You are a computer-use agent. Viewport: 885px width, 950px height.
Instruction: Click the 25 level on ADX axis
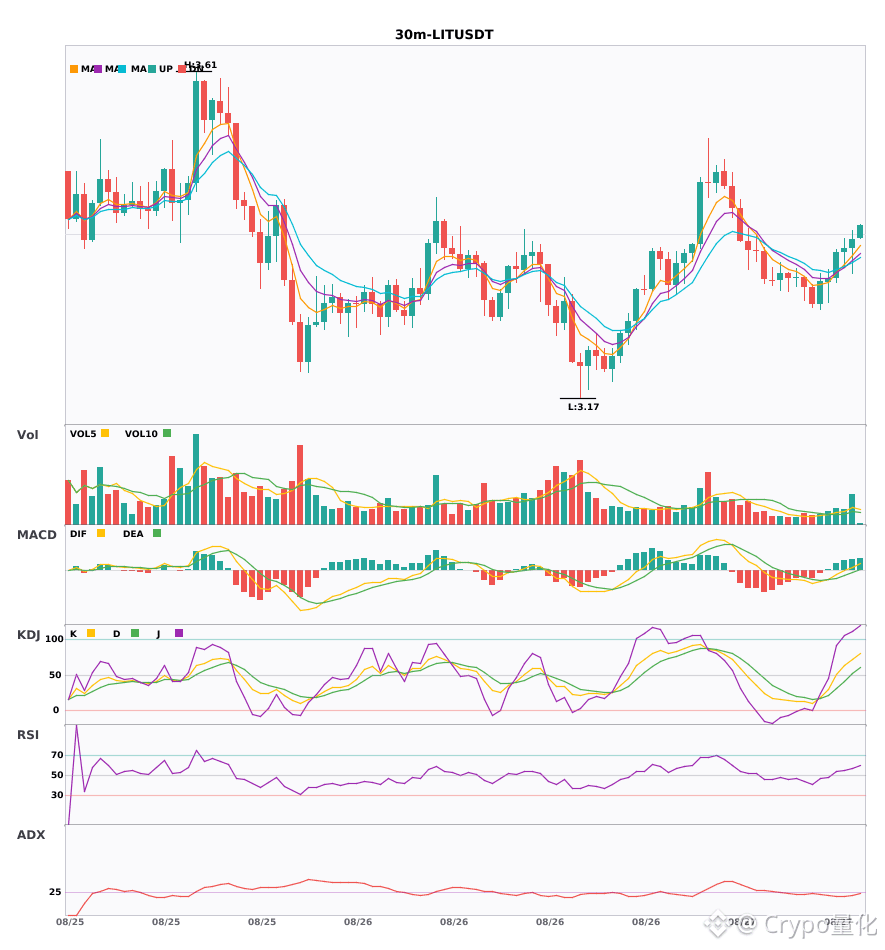(x=55, y=892)
